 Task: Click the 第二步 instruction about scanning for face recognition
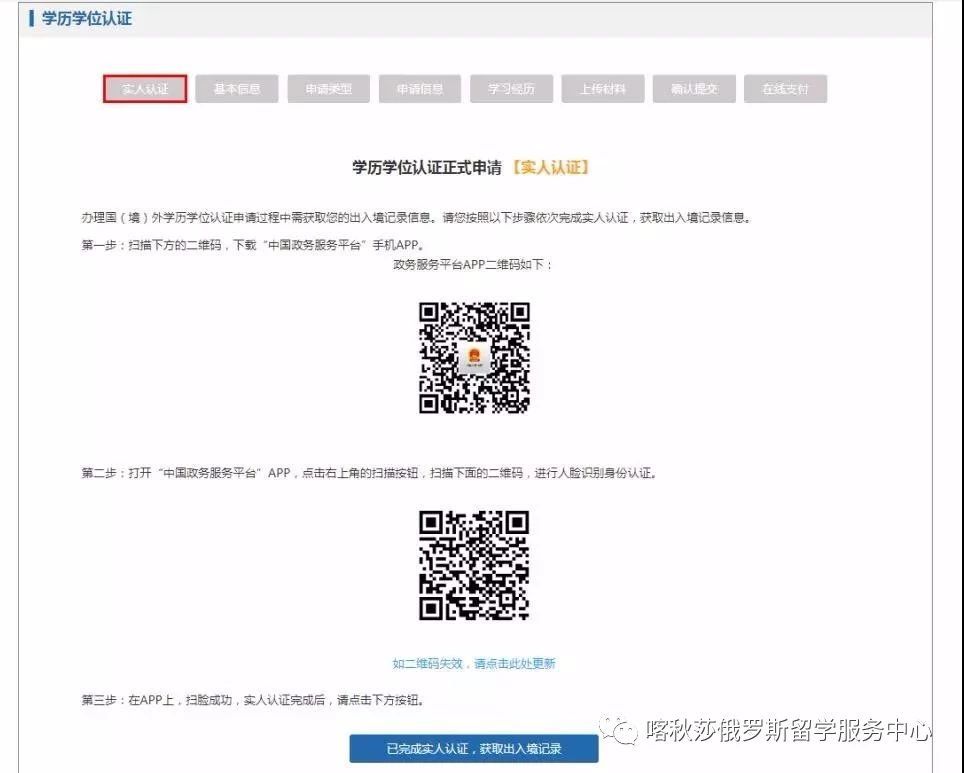(x=369, y=473)
